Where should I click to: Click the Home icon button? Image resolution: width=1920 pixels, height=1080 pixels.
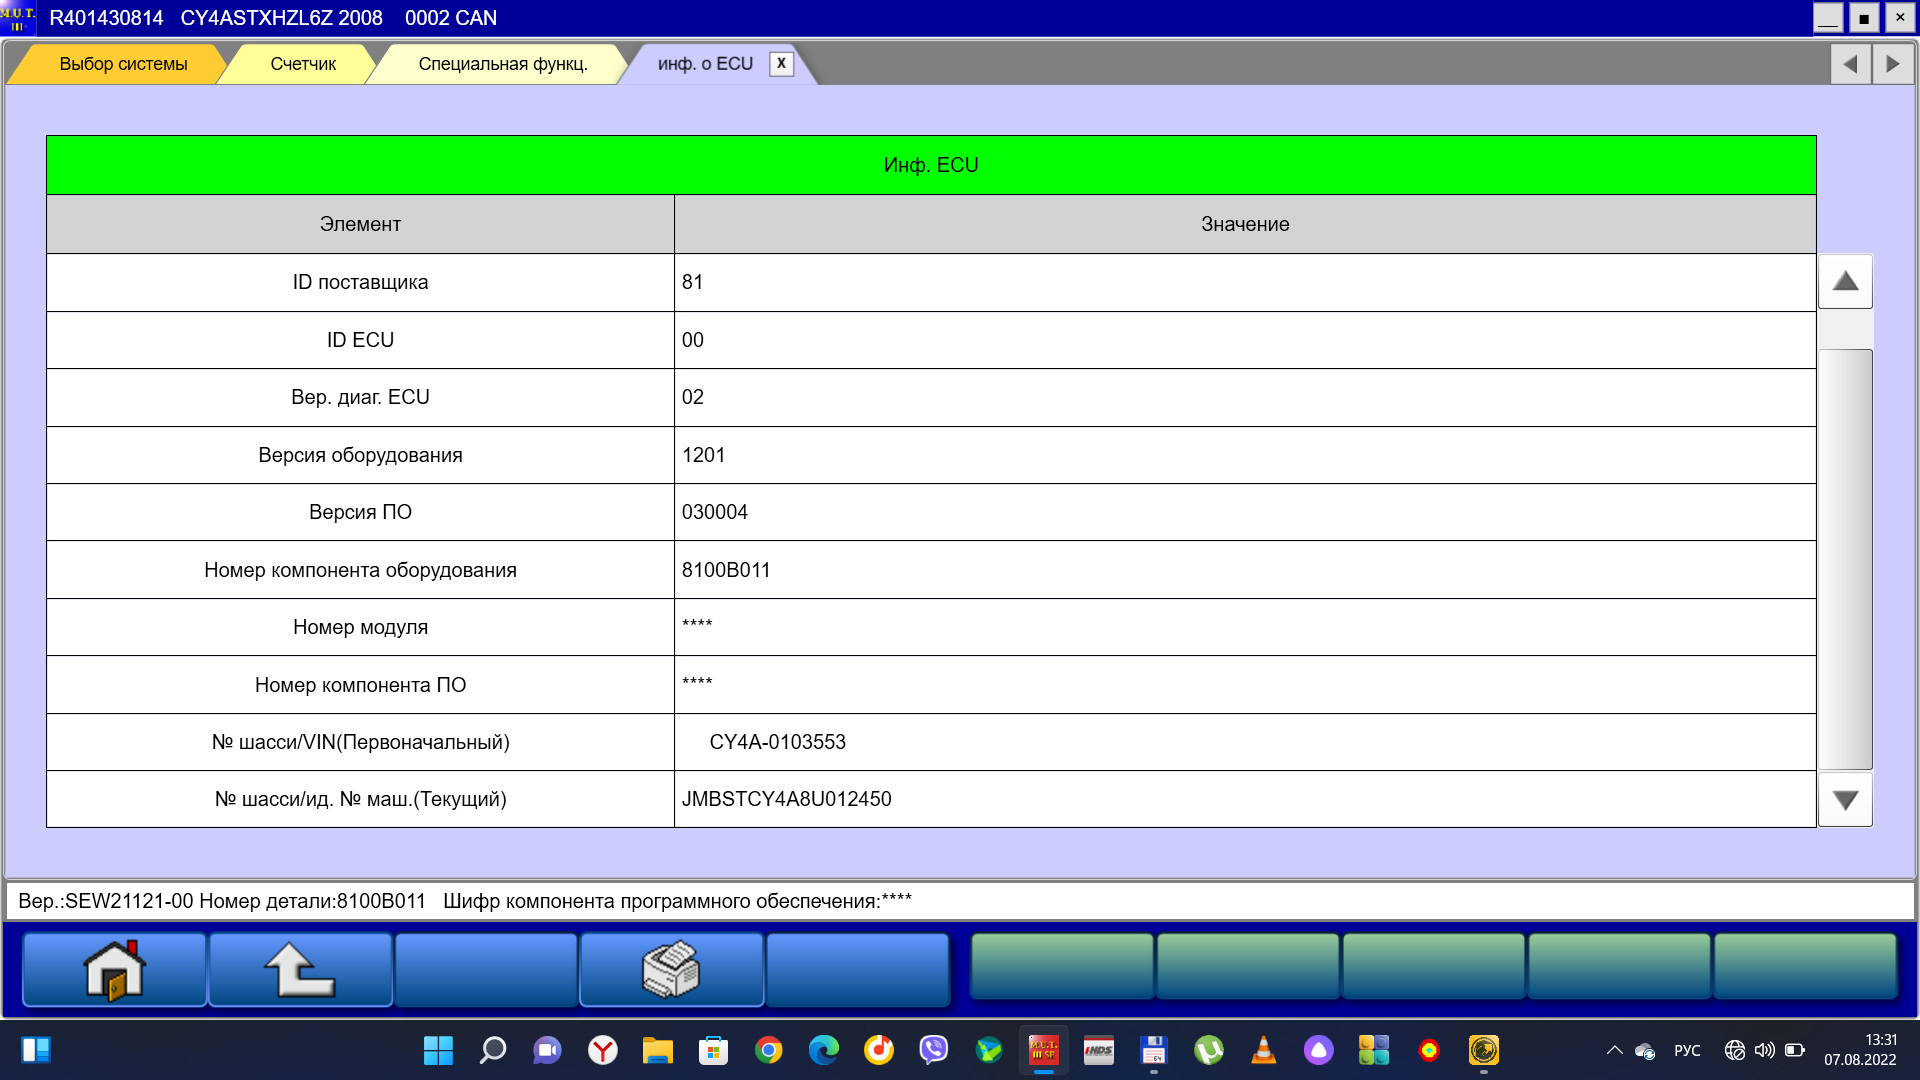tap(114, 969)
